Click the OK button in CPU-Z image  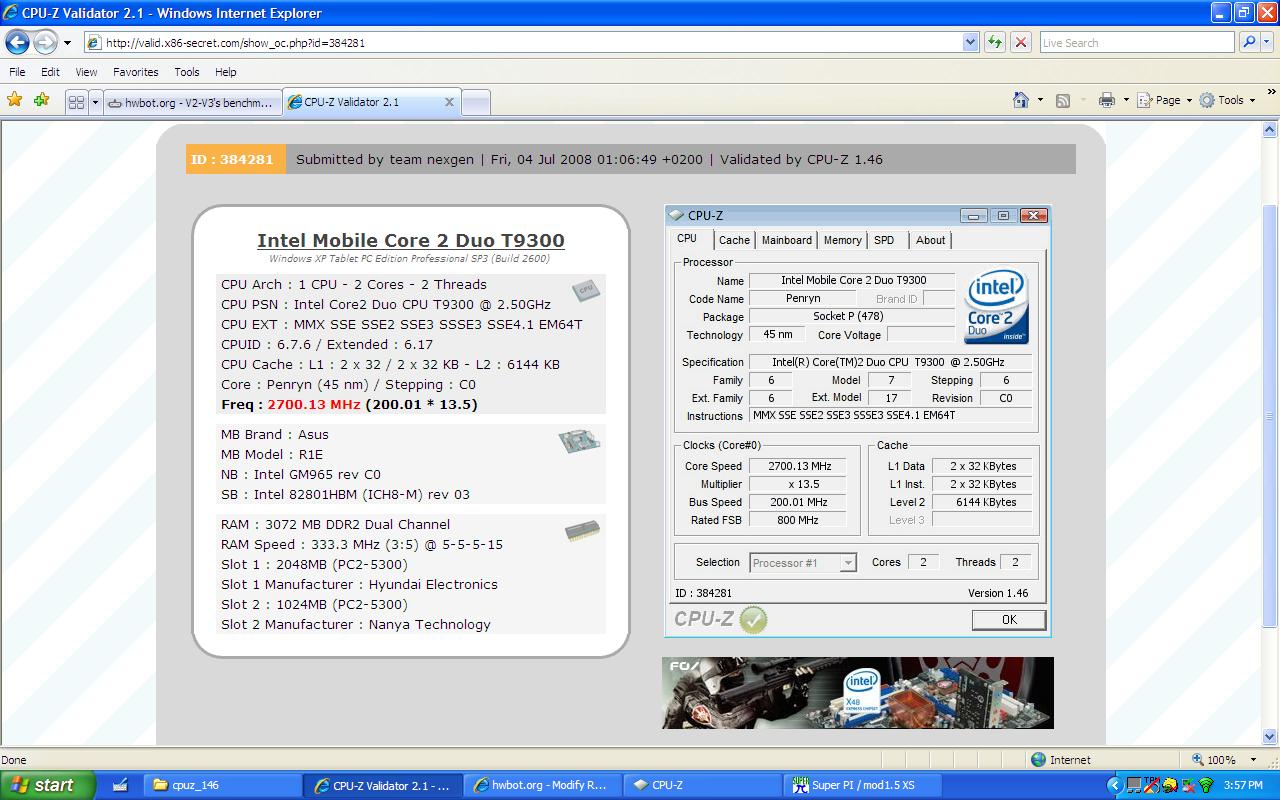pyautogui.click(x=1009, y=620)
